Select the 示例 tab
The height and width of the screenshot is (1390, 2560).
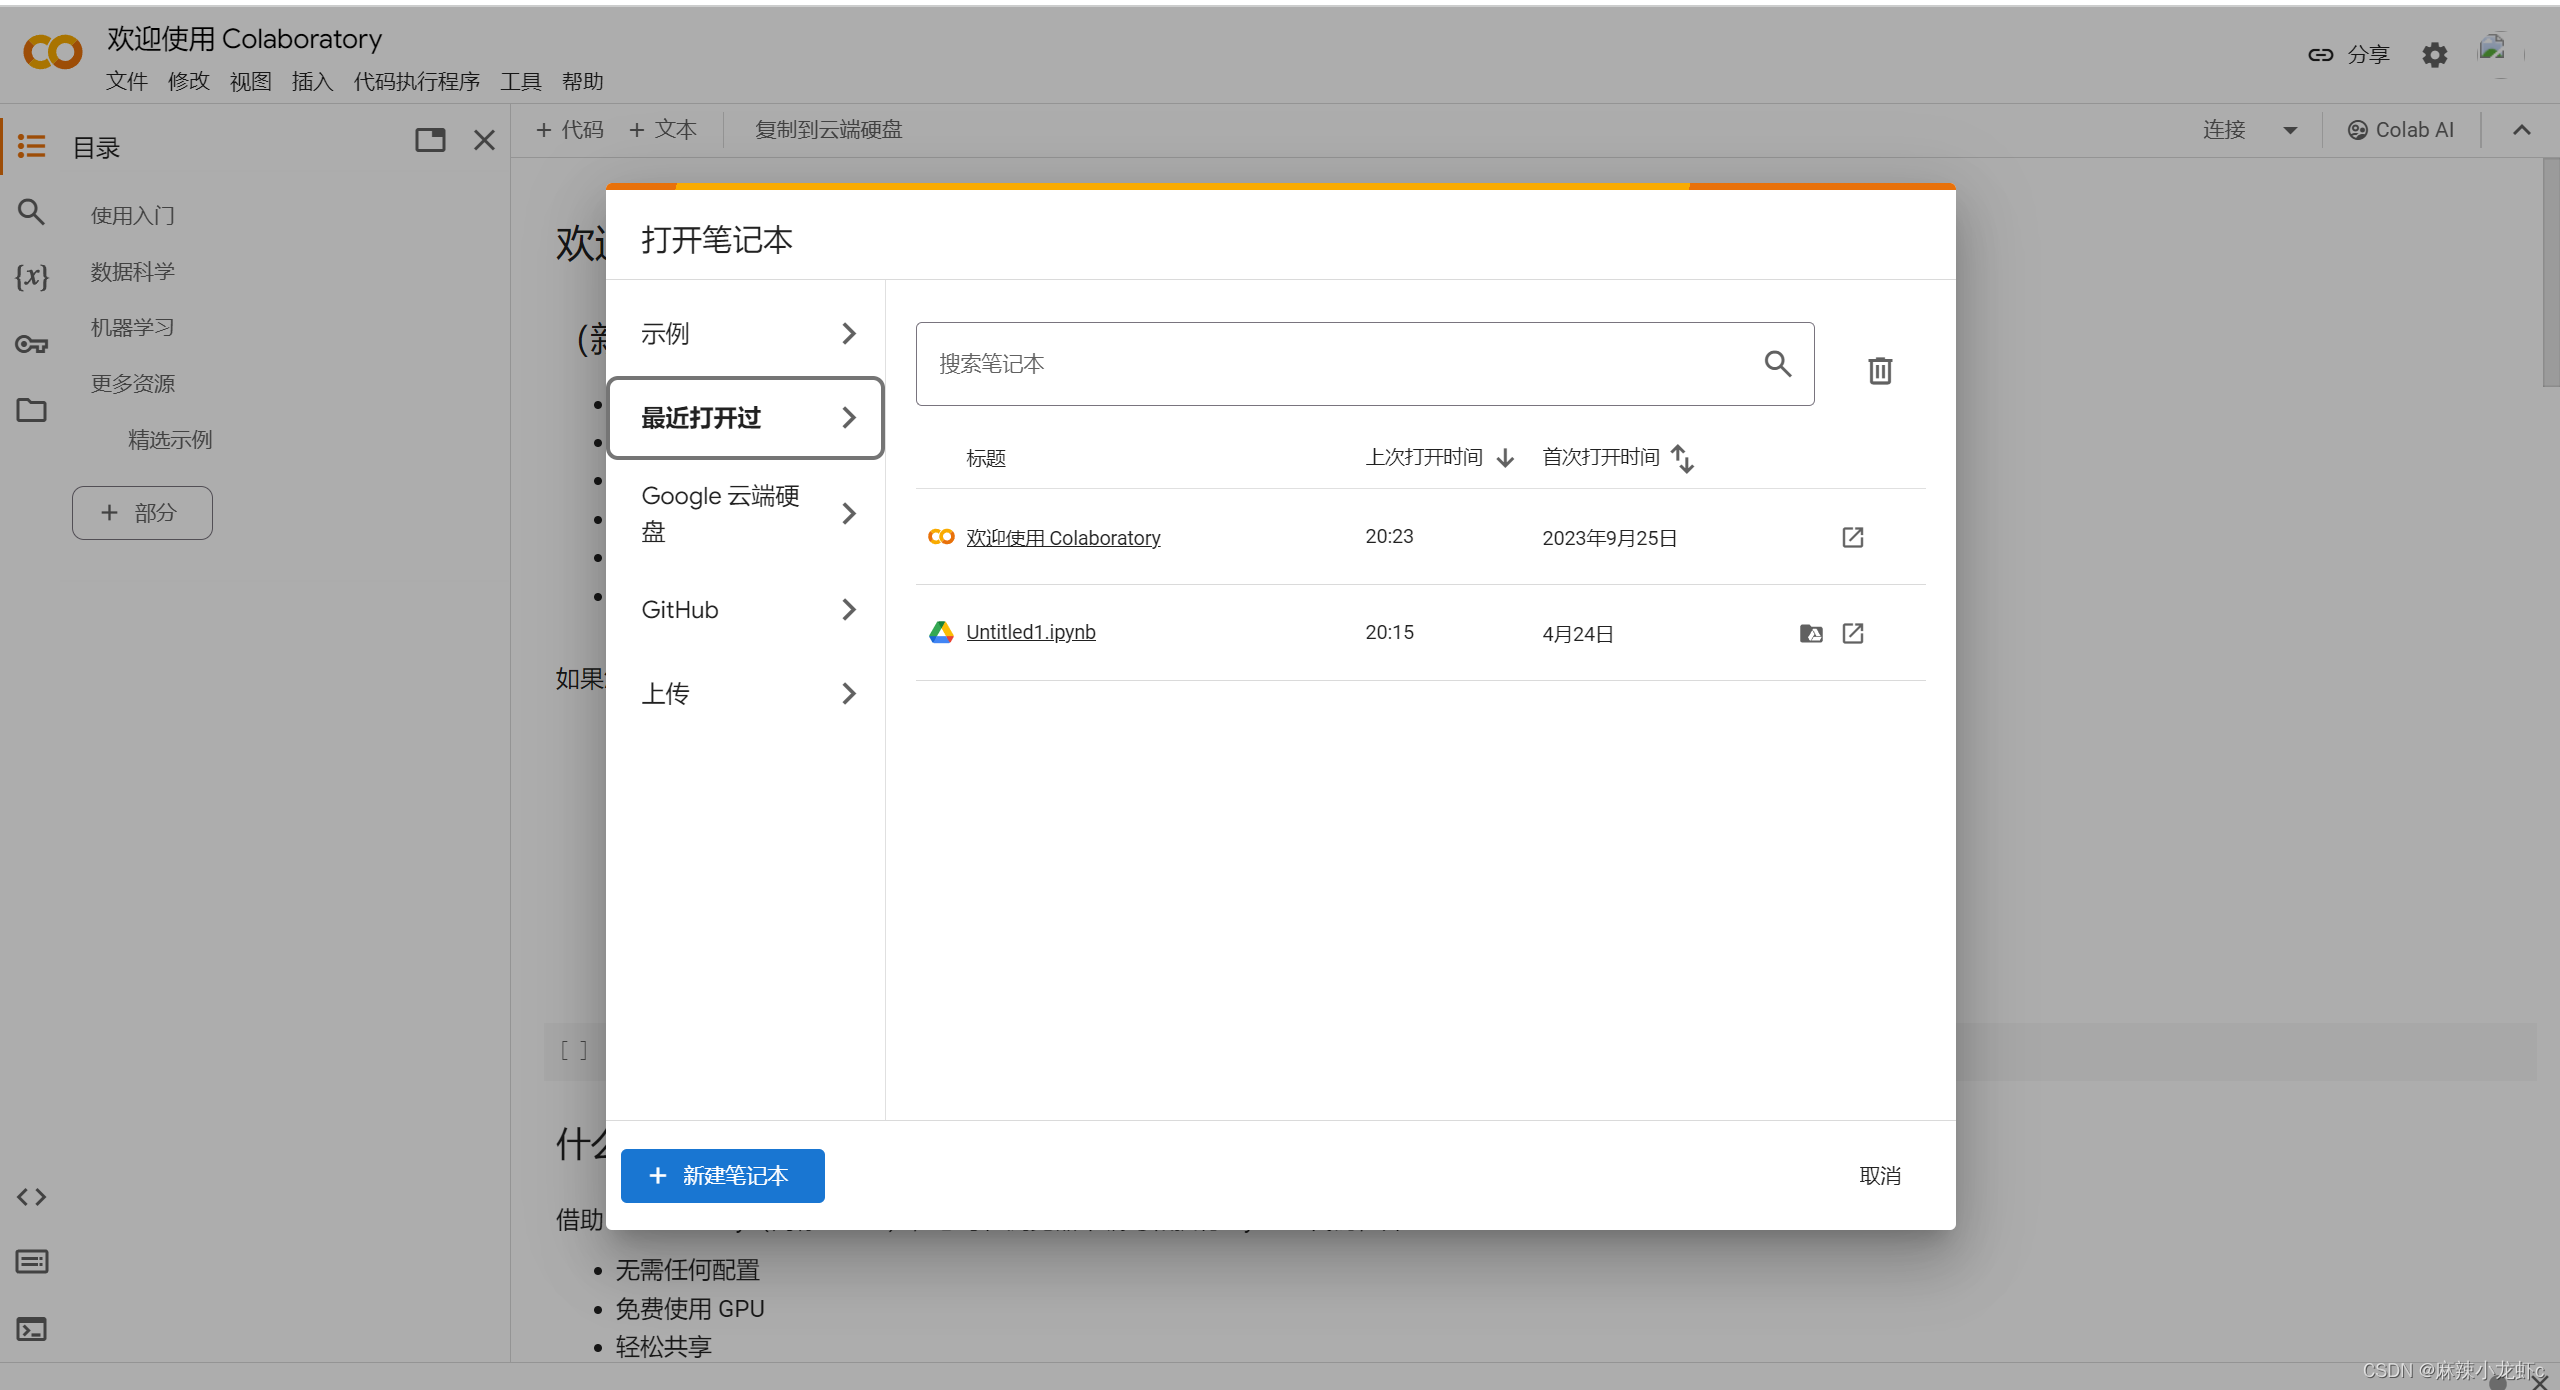[746, 334]
